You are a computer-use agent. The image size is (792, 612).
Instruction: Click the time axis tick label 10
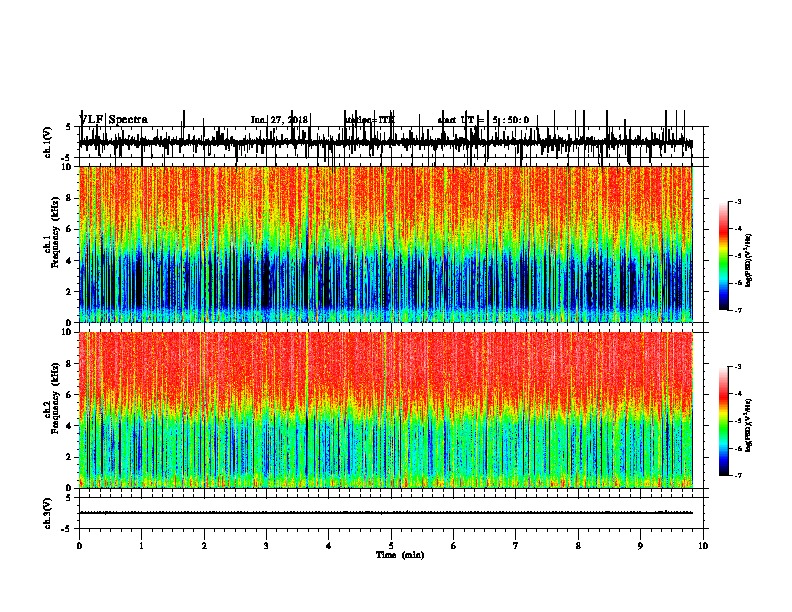703,546
